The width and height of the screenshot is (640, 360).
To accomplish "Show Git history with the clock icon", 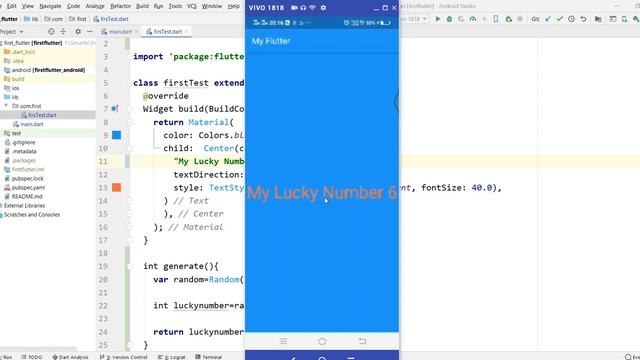I will tap(571, 19).
